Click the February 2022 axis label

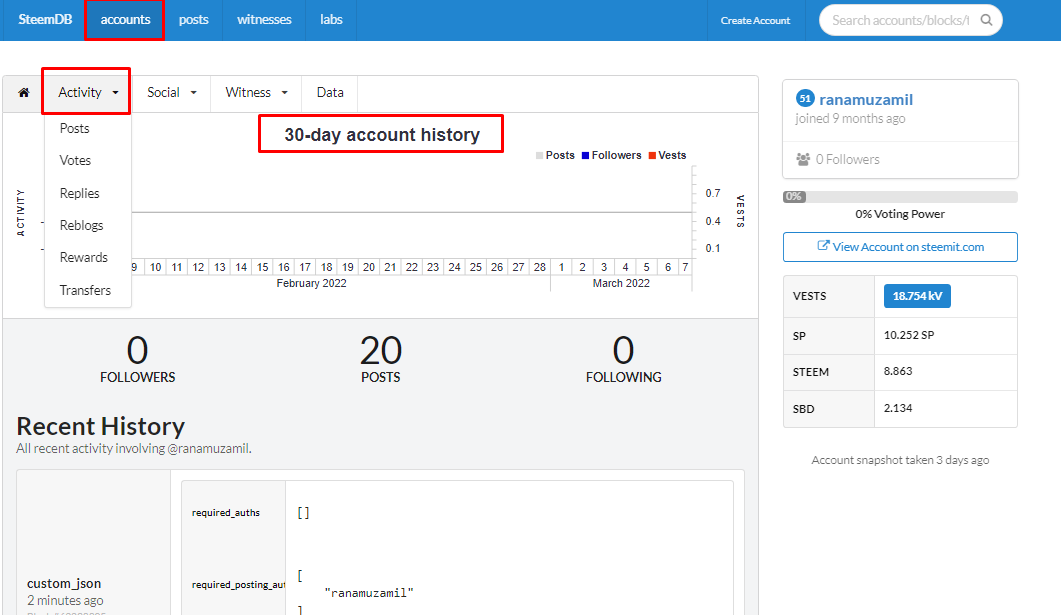coord(311,283)
